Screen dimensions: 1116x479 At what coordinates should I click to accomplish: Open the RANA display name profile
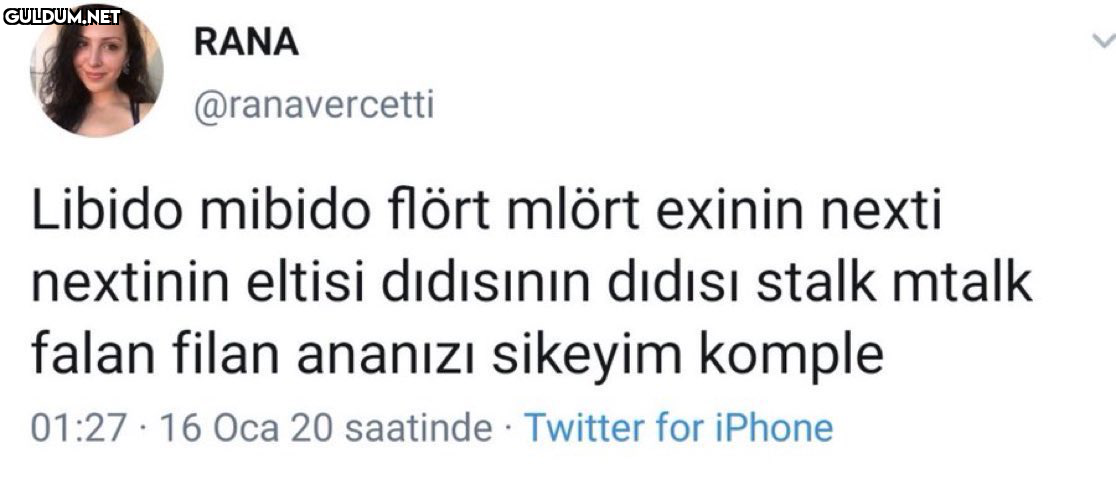click(246, 42)
